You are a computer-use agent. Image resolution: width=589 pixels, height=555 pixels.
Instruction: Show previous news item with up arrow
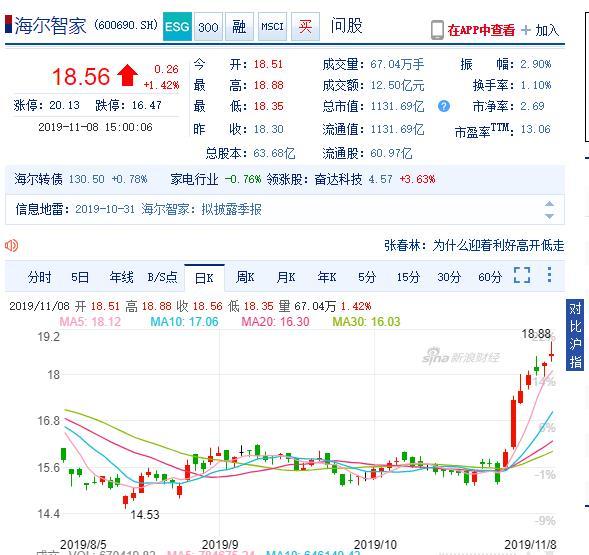tap(549, 203)
